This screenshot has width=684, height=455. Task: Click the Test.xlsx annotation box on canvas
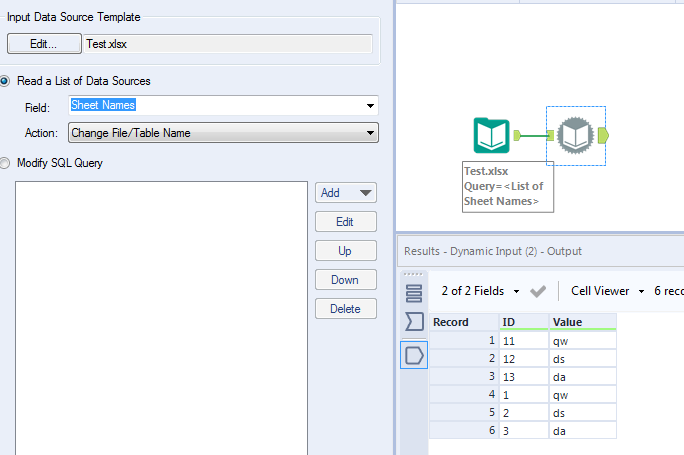(x=508, y=187)
